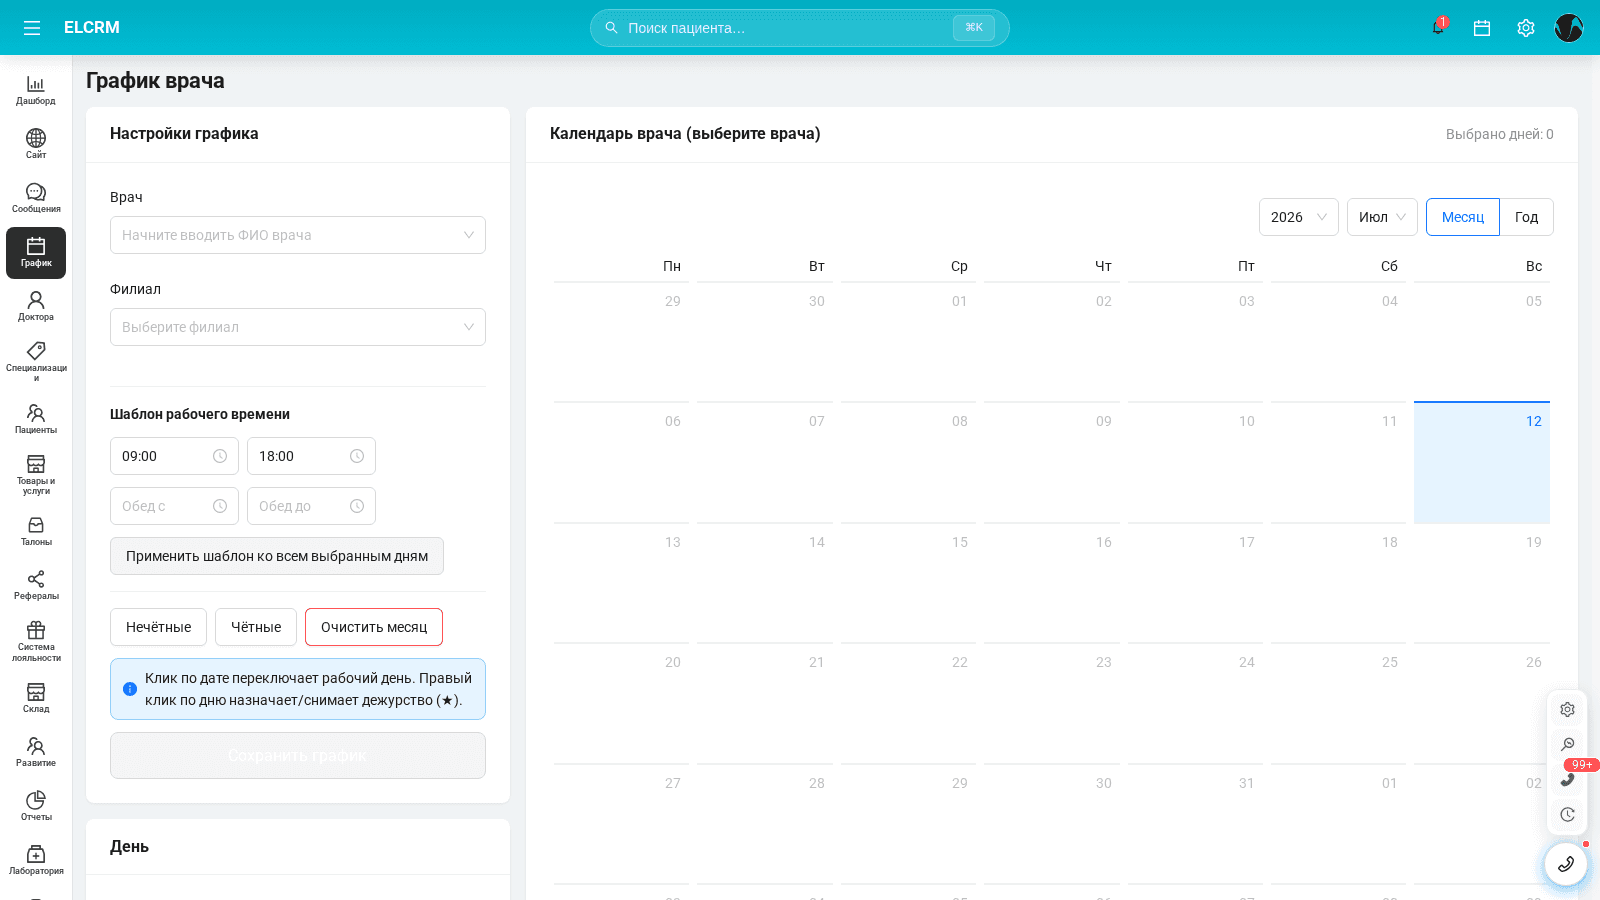Open the header calendar icon
This screenshot has width=1600, height=900.
[x=1482, y=28]
